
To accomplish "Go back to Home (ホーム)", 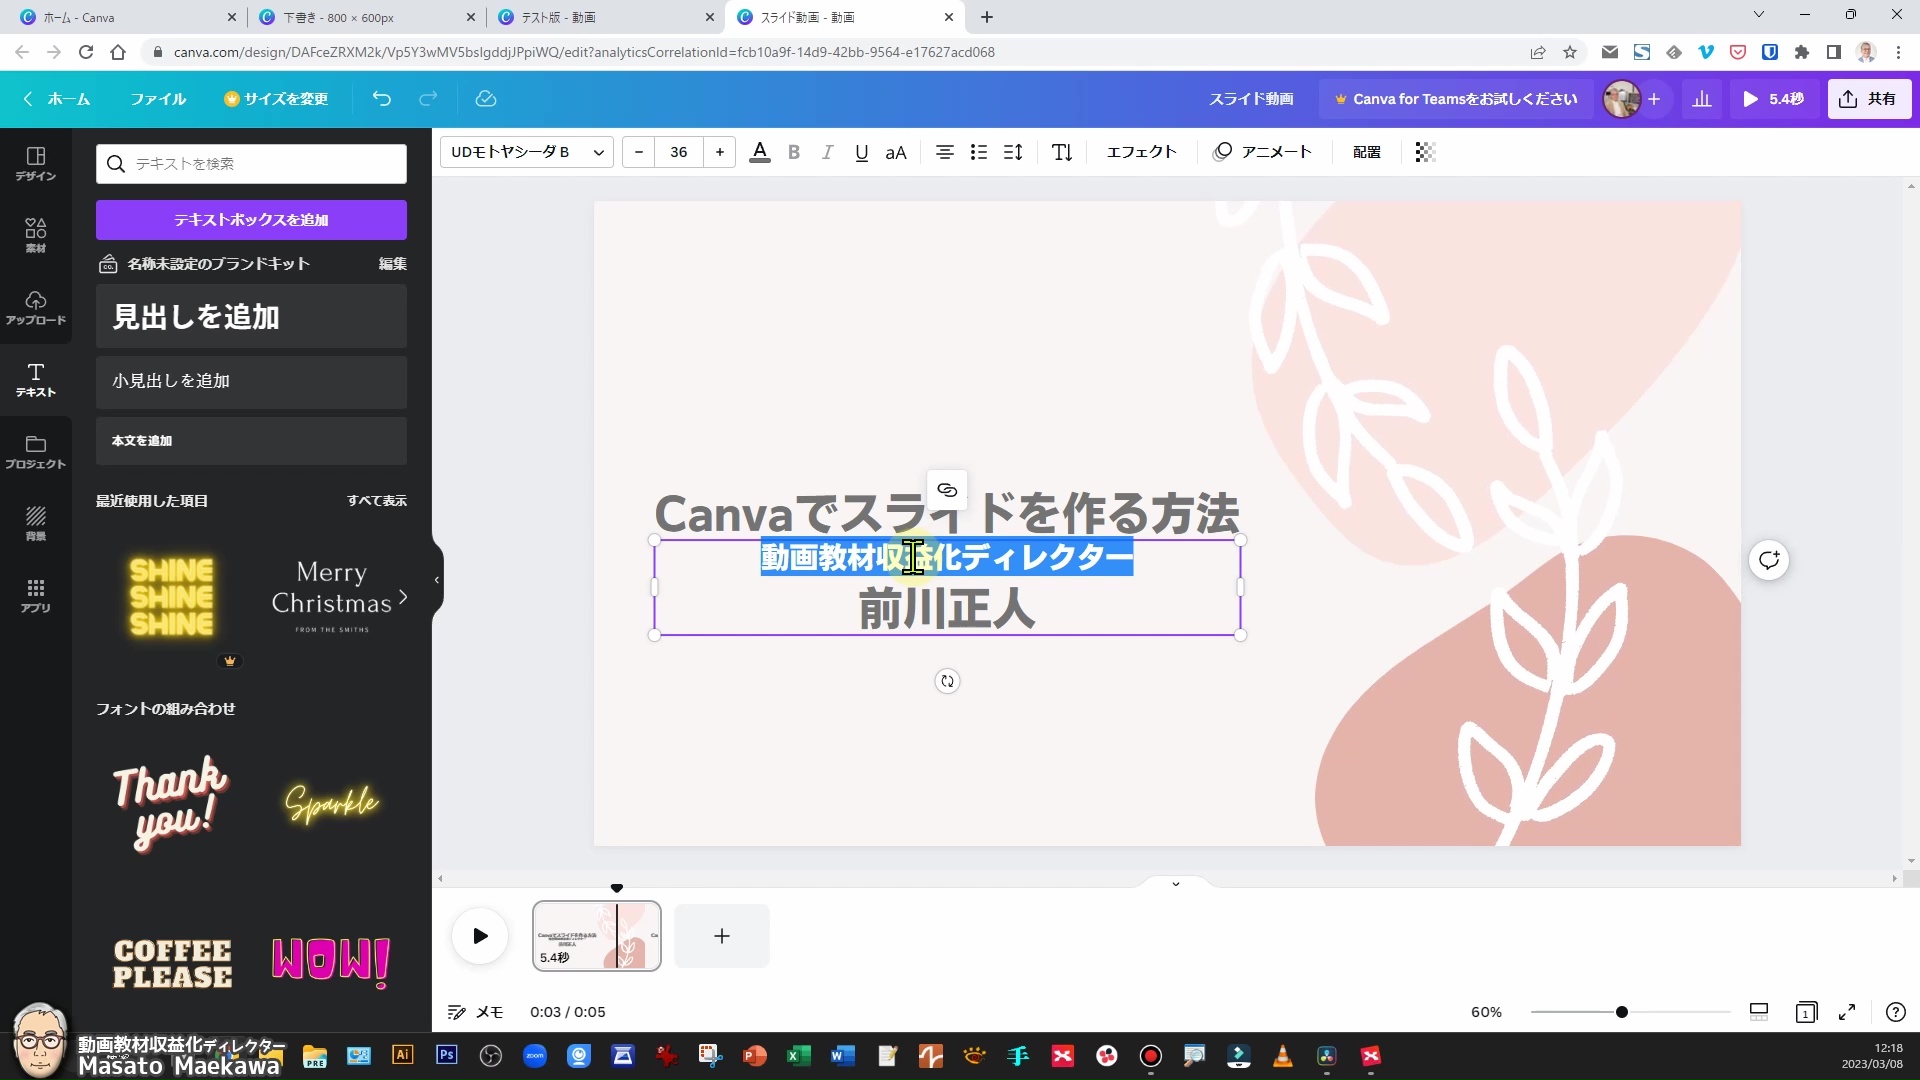I will [57, 99].
